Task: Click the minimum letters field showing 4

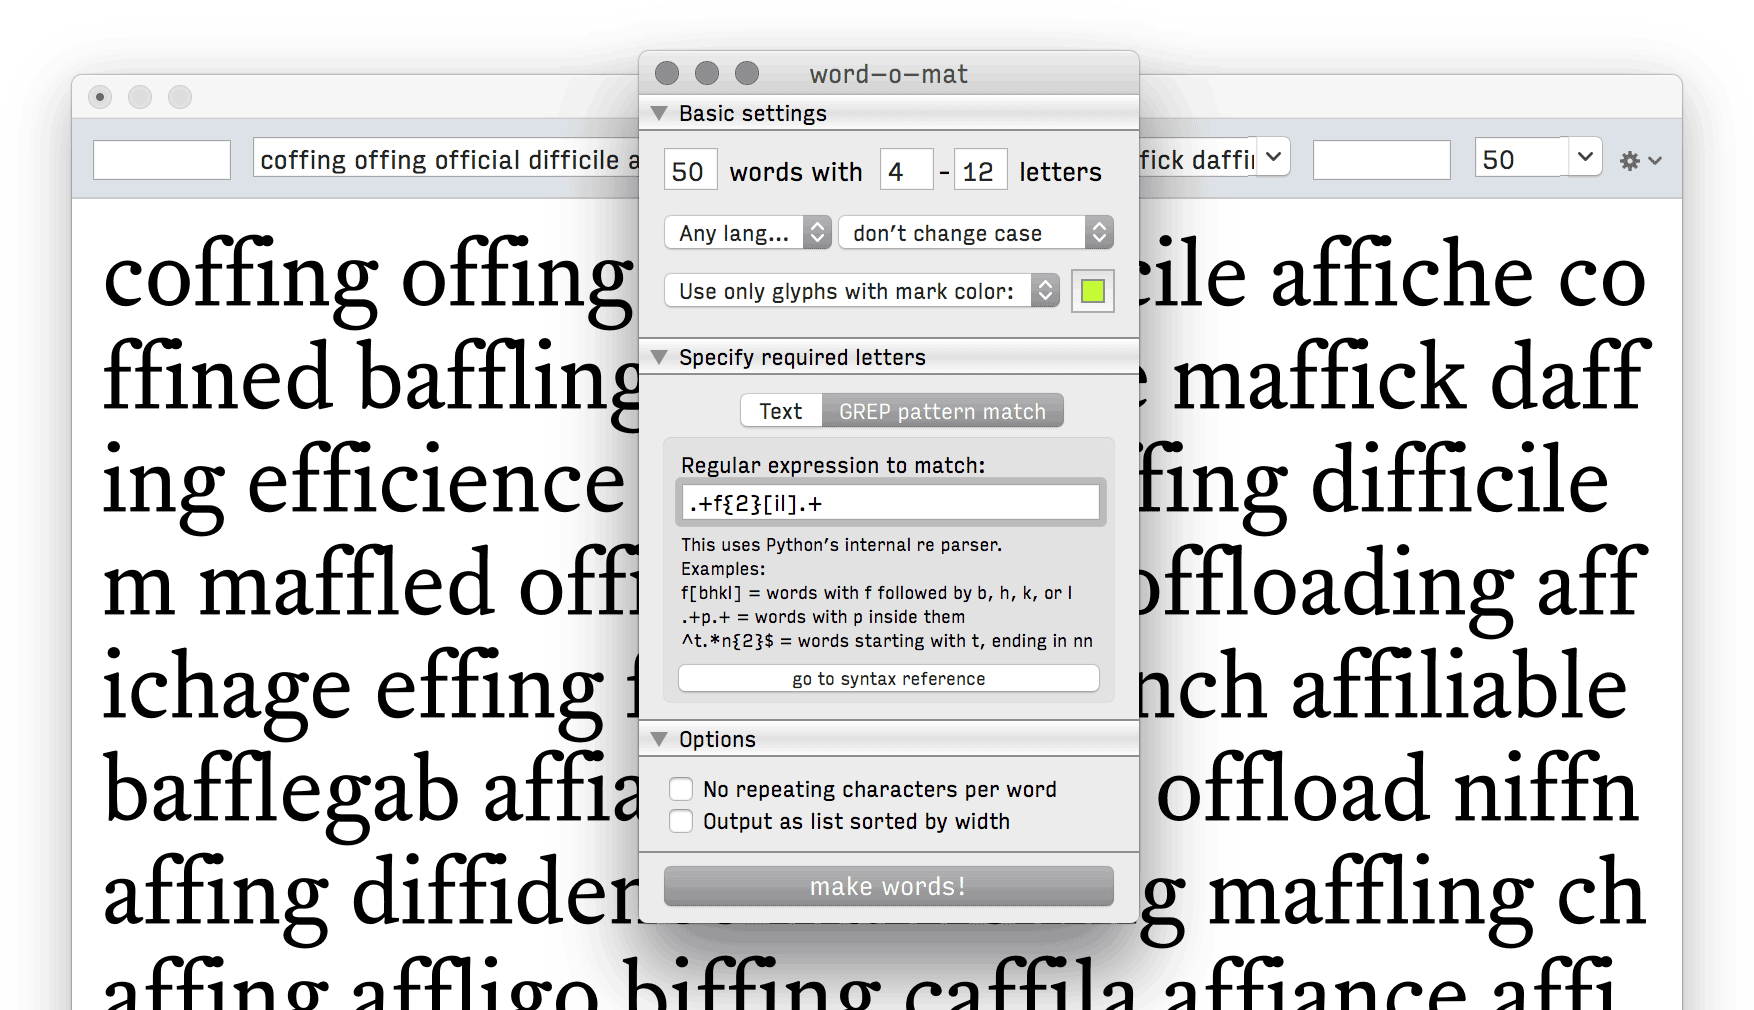Action: [x=906, y=171]
